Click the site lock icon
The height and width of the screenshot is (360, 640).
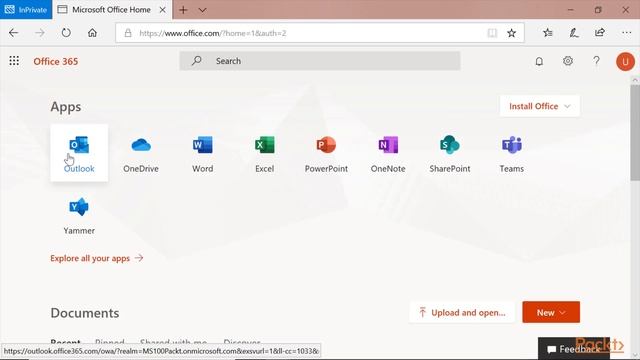point(128,33)
